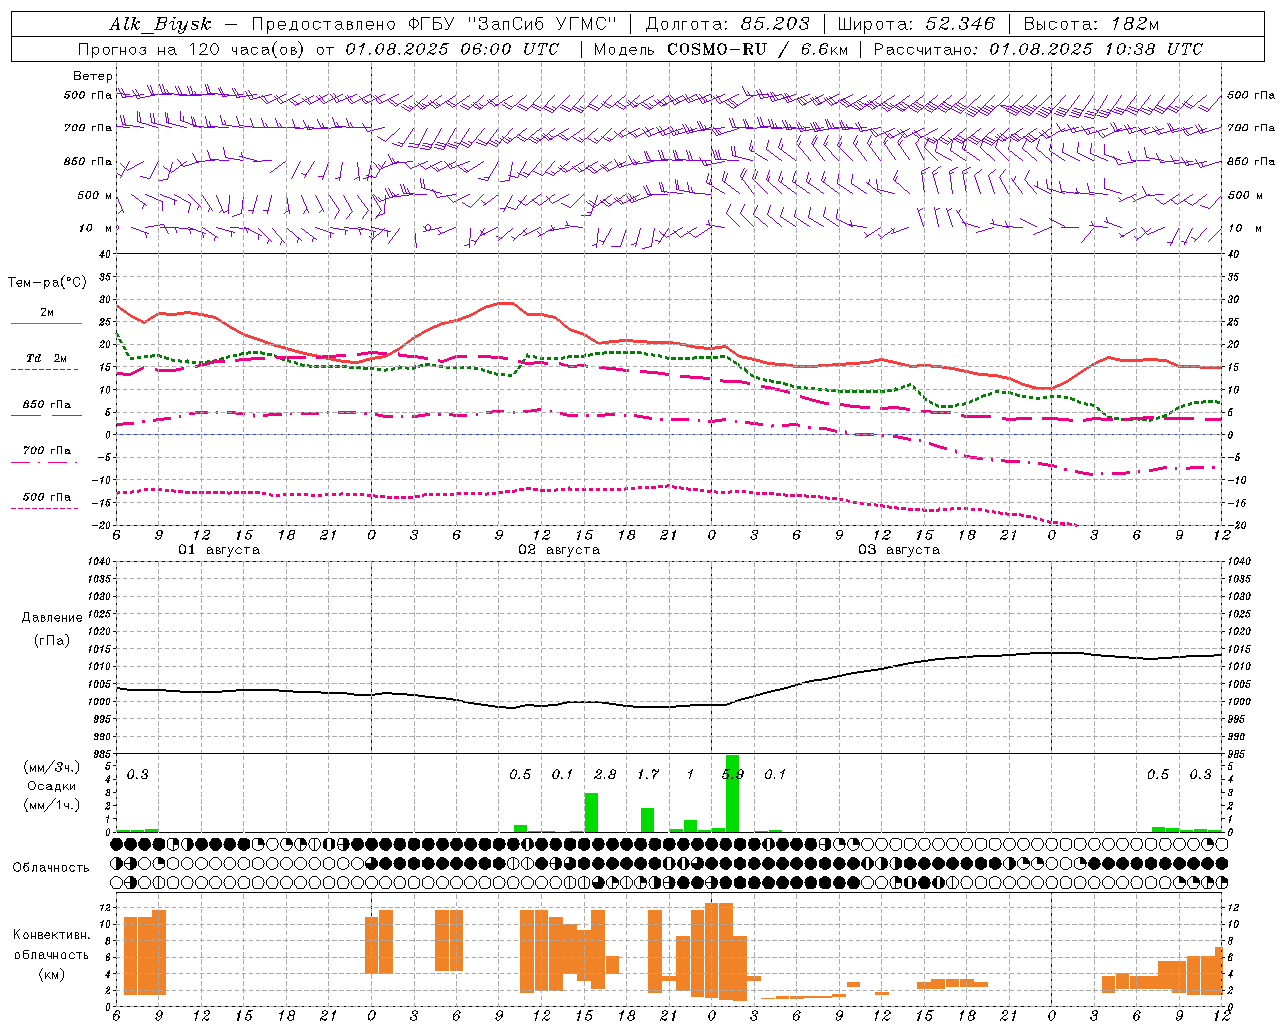The height and width of the screenshot is (1024, 1280).
Task: Click the tallest green precipitation bar
Action: point(732,794)
